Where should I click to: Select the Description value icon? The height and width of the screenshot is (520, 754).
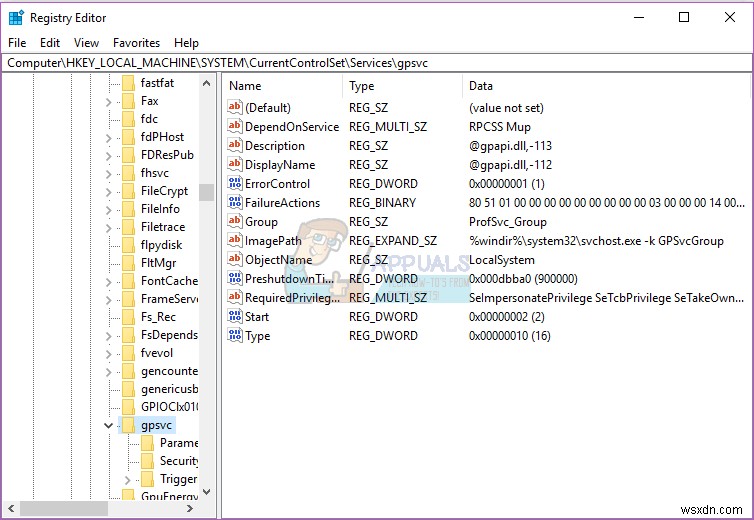coord(235,145)
